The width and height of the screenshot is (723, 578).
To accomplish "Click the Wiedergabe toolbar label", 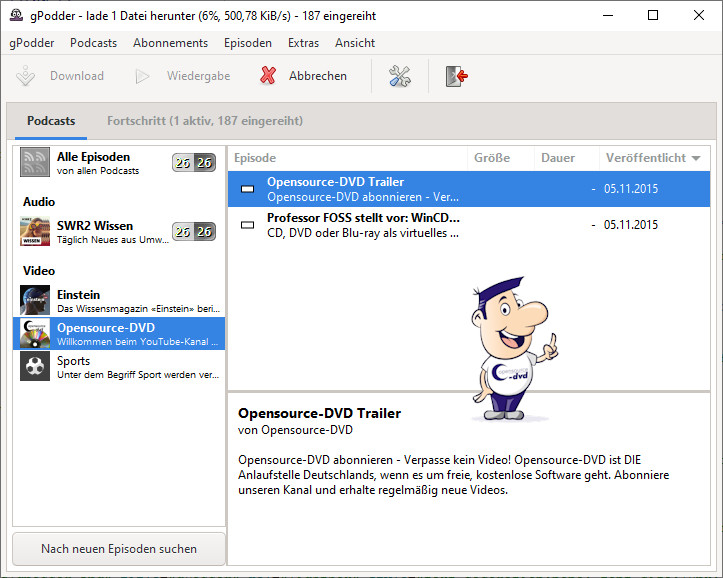I will (199, 76).
